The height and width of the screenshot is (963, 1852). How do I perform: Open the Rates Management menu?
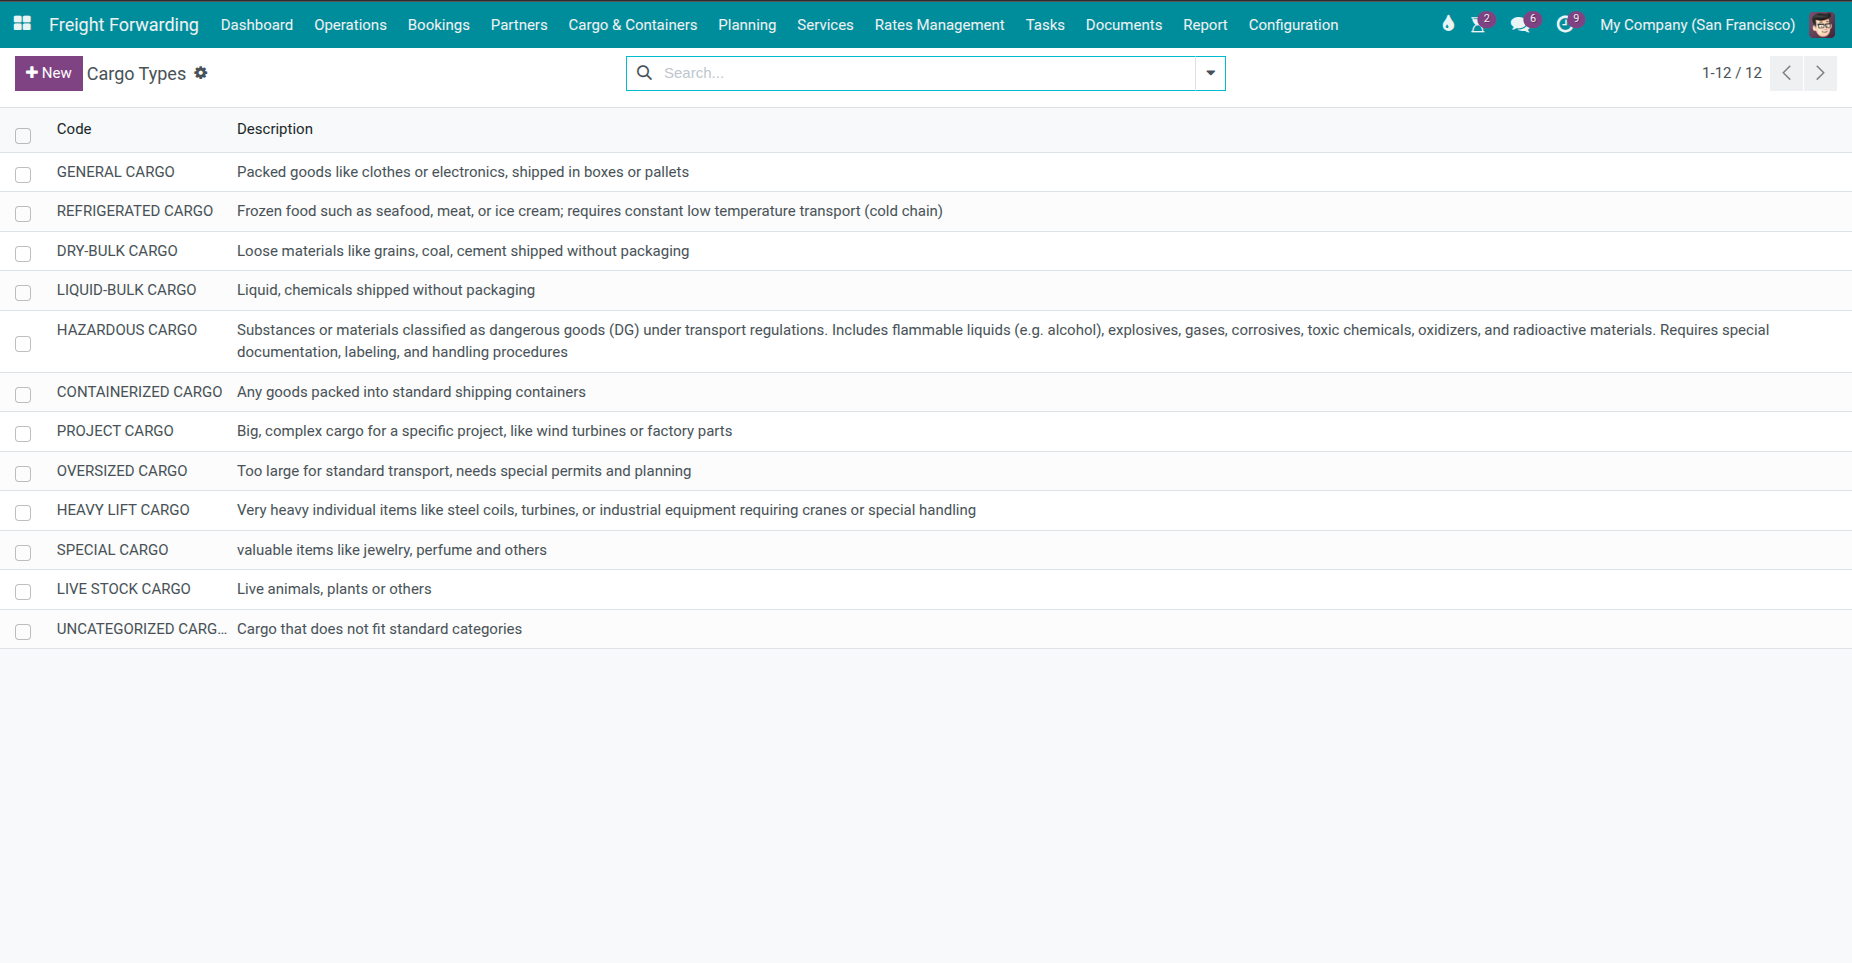pyautogui.click(x=939, y=25)
